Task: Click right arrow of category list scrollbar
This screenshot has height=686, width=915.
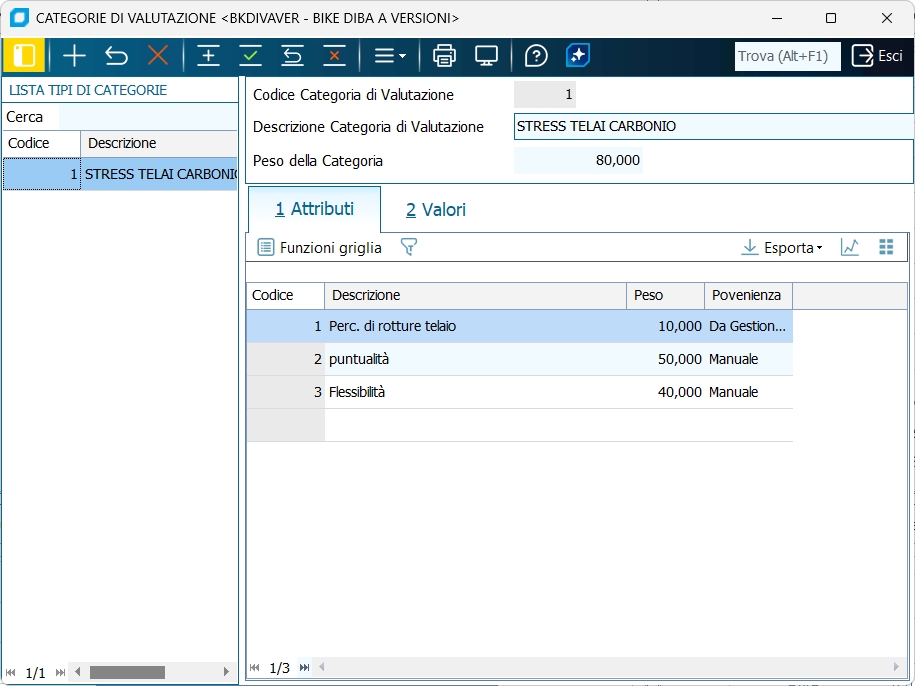Action: click(226, 672)
